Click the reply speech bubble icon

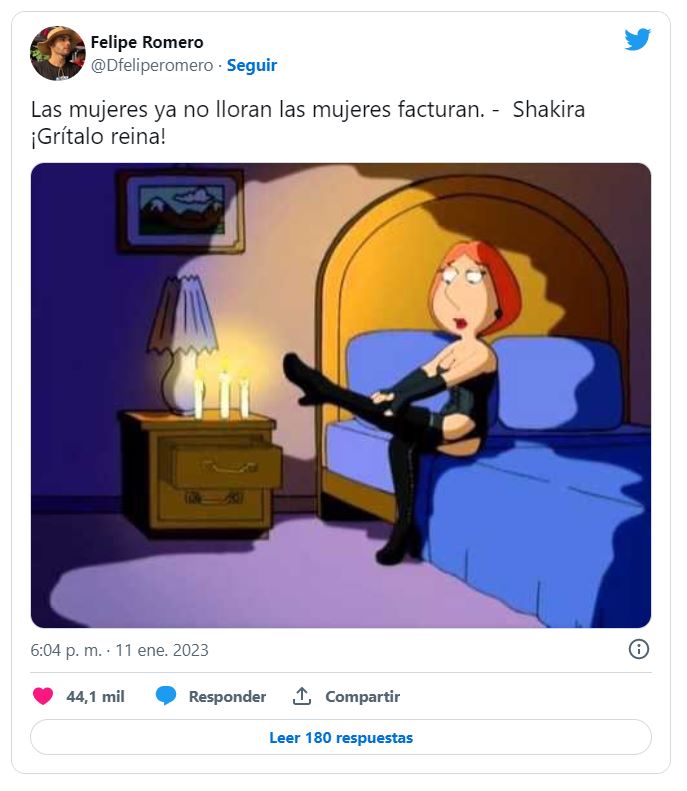point(166,696)
